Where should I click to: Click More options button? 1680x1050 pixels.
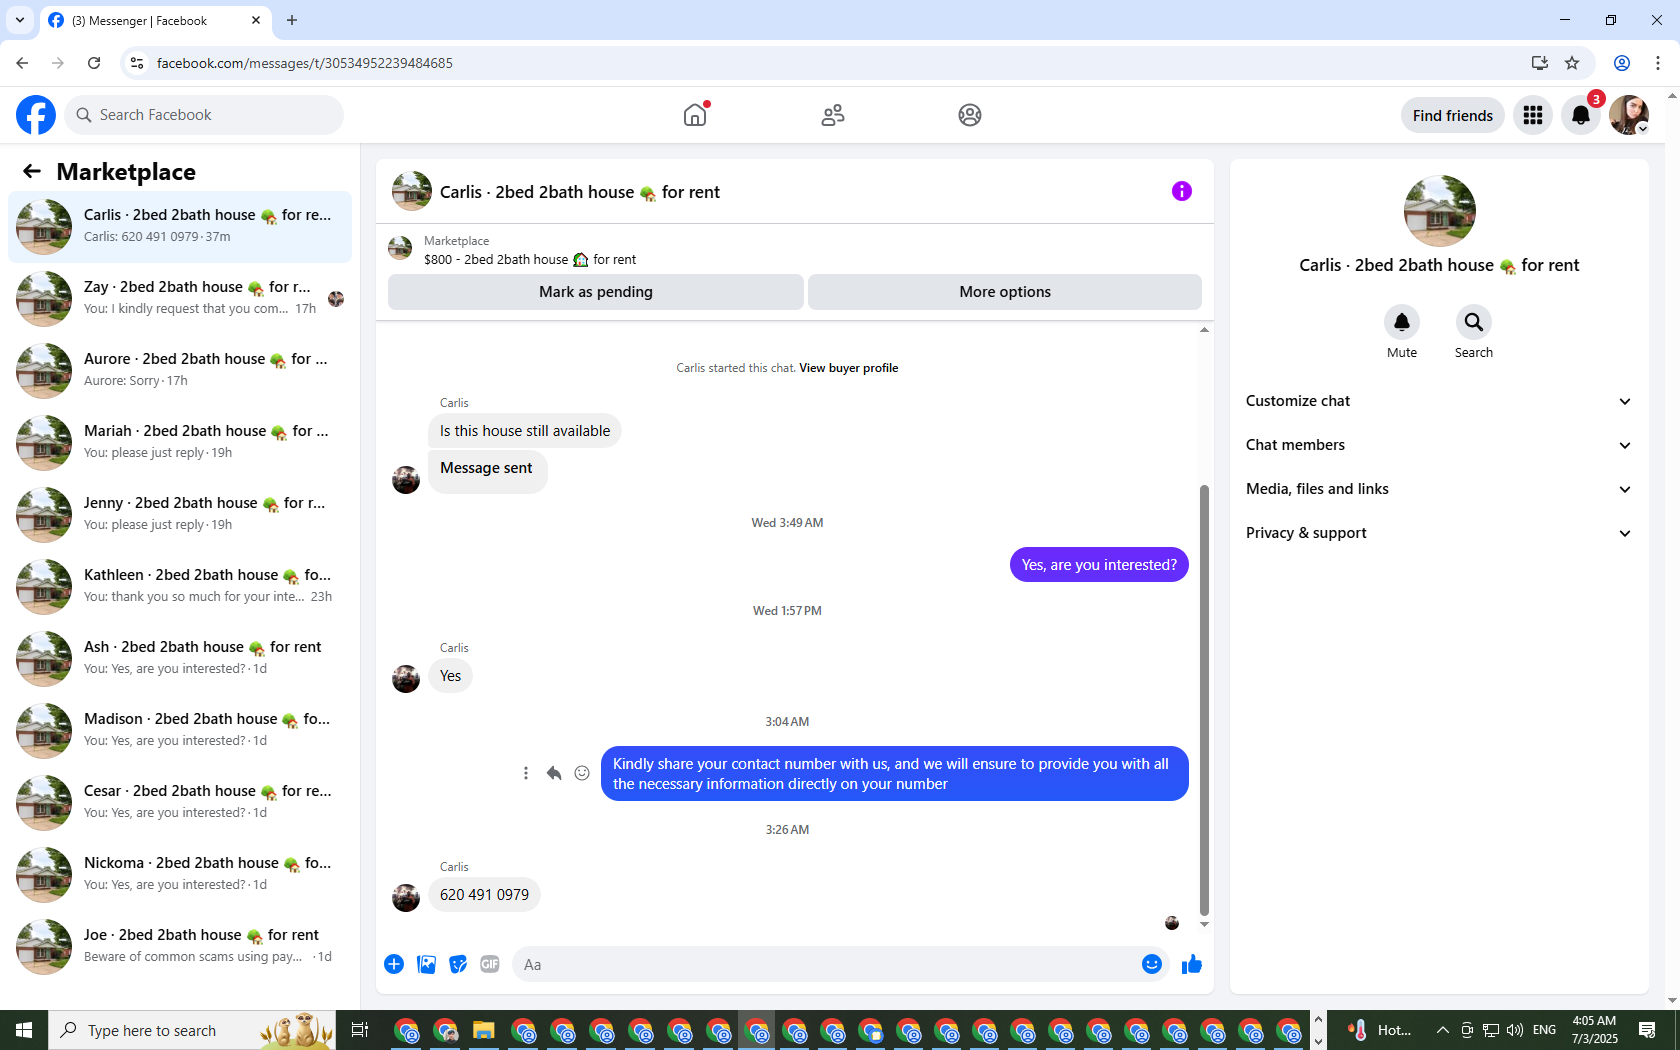pyautogui.click(x=1005, y=292)
